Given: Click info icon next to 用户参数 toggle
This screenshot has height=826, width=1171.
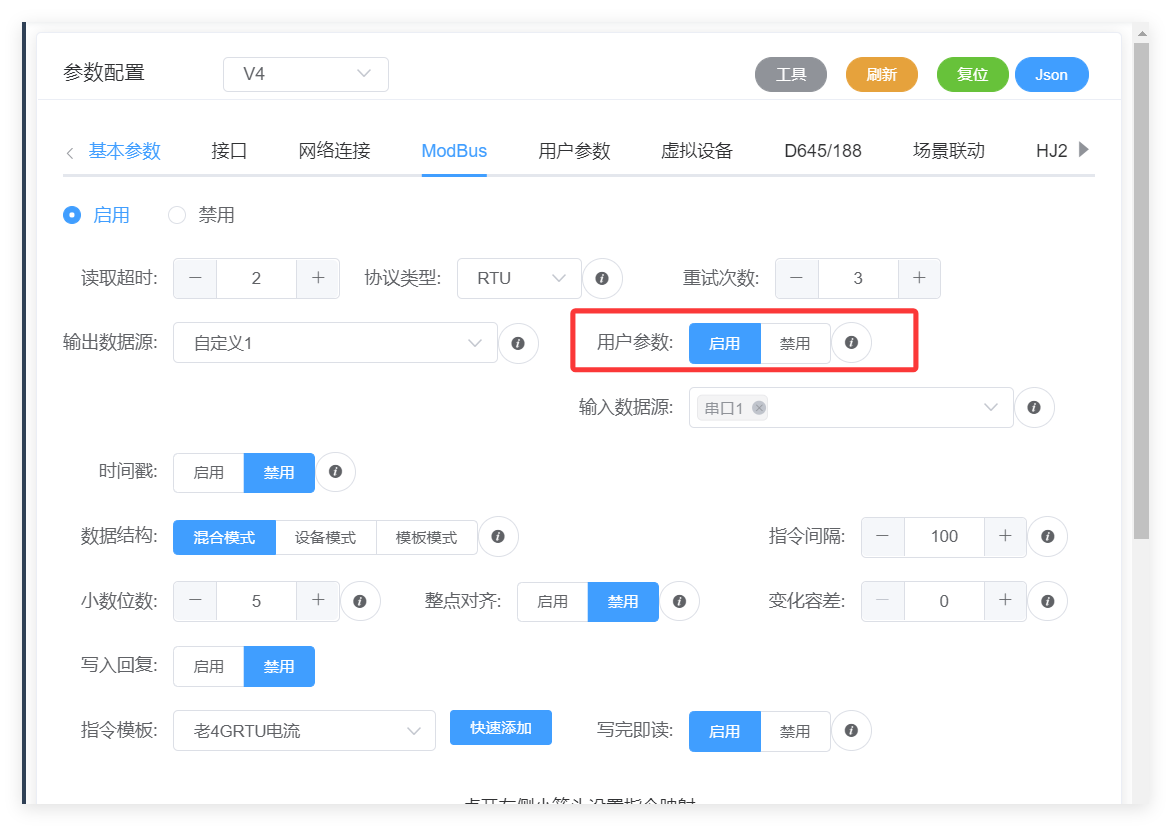Looking at the screenshot, I should (851, 342).
